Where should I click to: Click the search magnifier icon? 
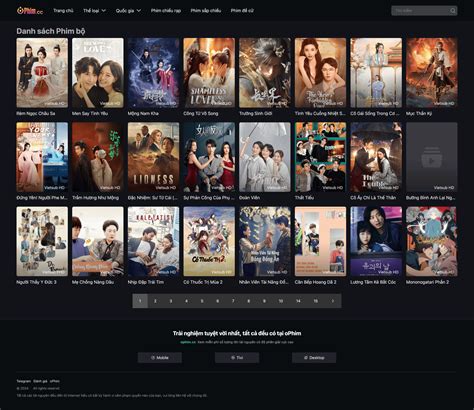tap(452, 11)
